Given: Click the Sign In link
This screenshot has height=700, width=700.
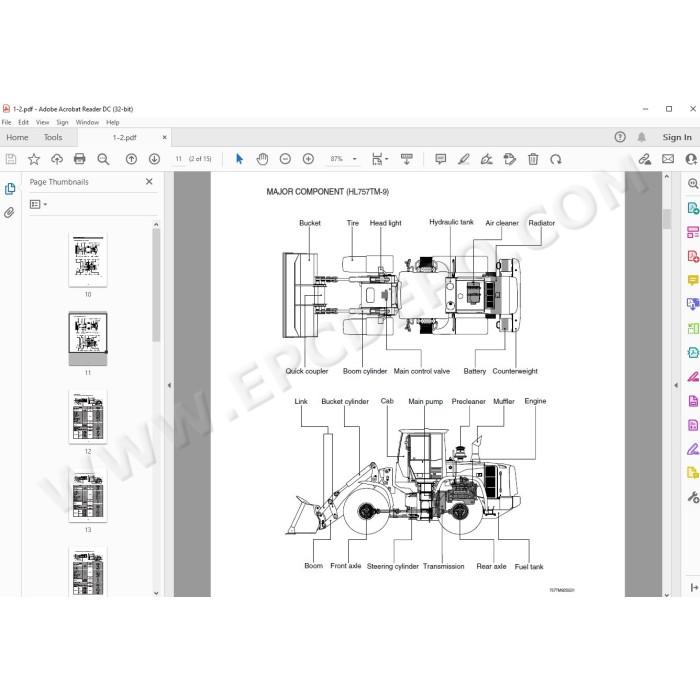Looking at the screenshot, I should [x=677, y=138].
